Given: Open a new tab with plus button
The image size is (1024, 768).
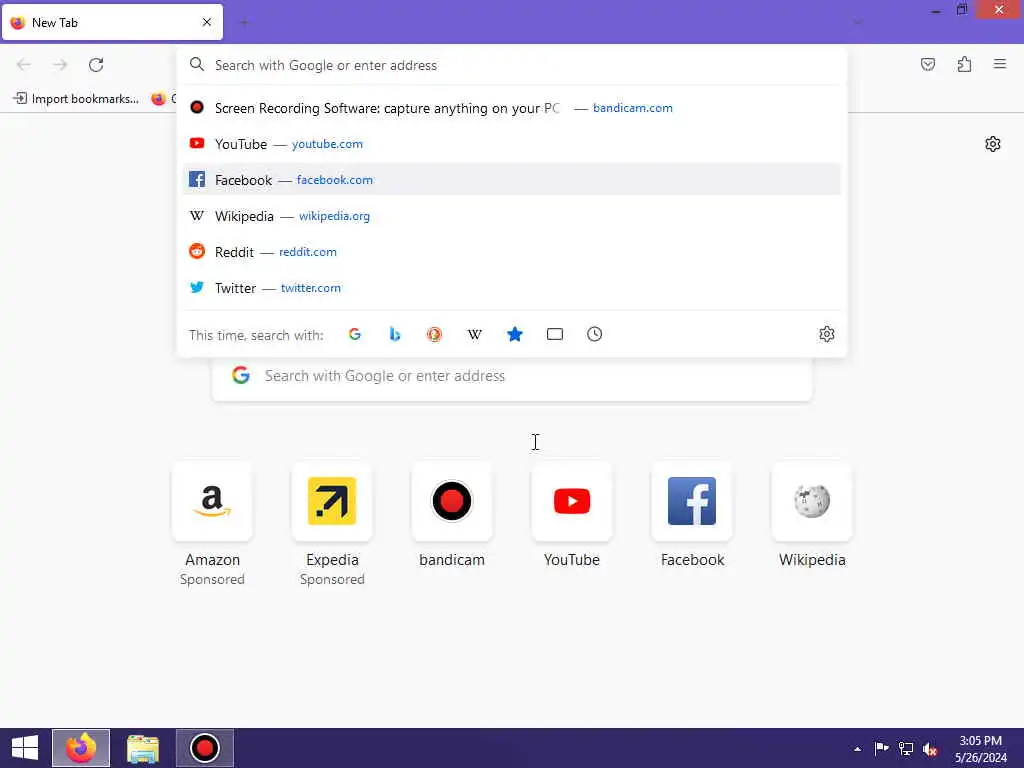Looking at the screenshot, I should tap(244, 22).
